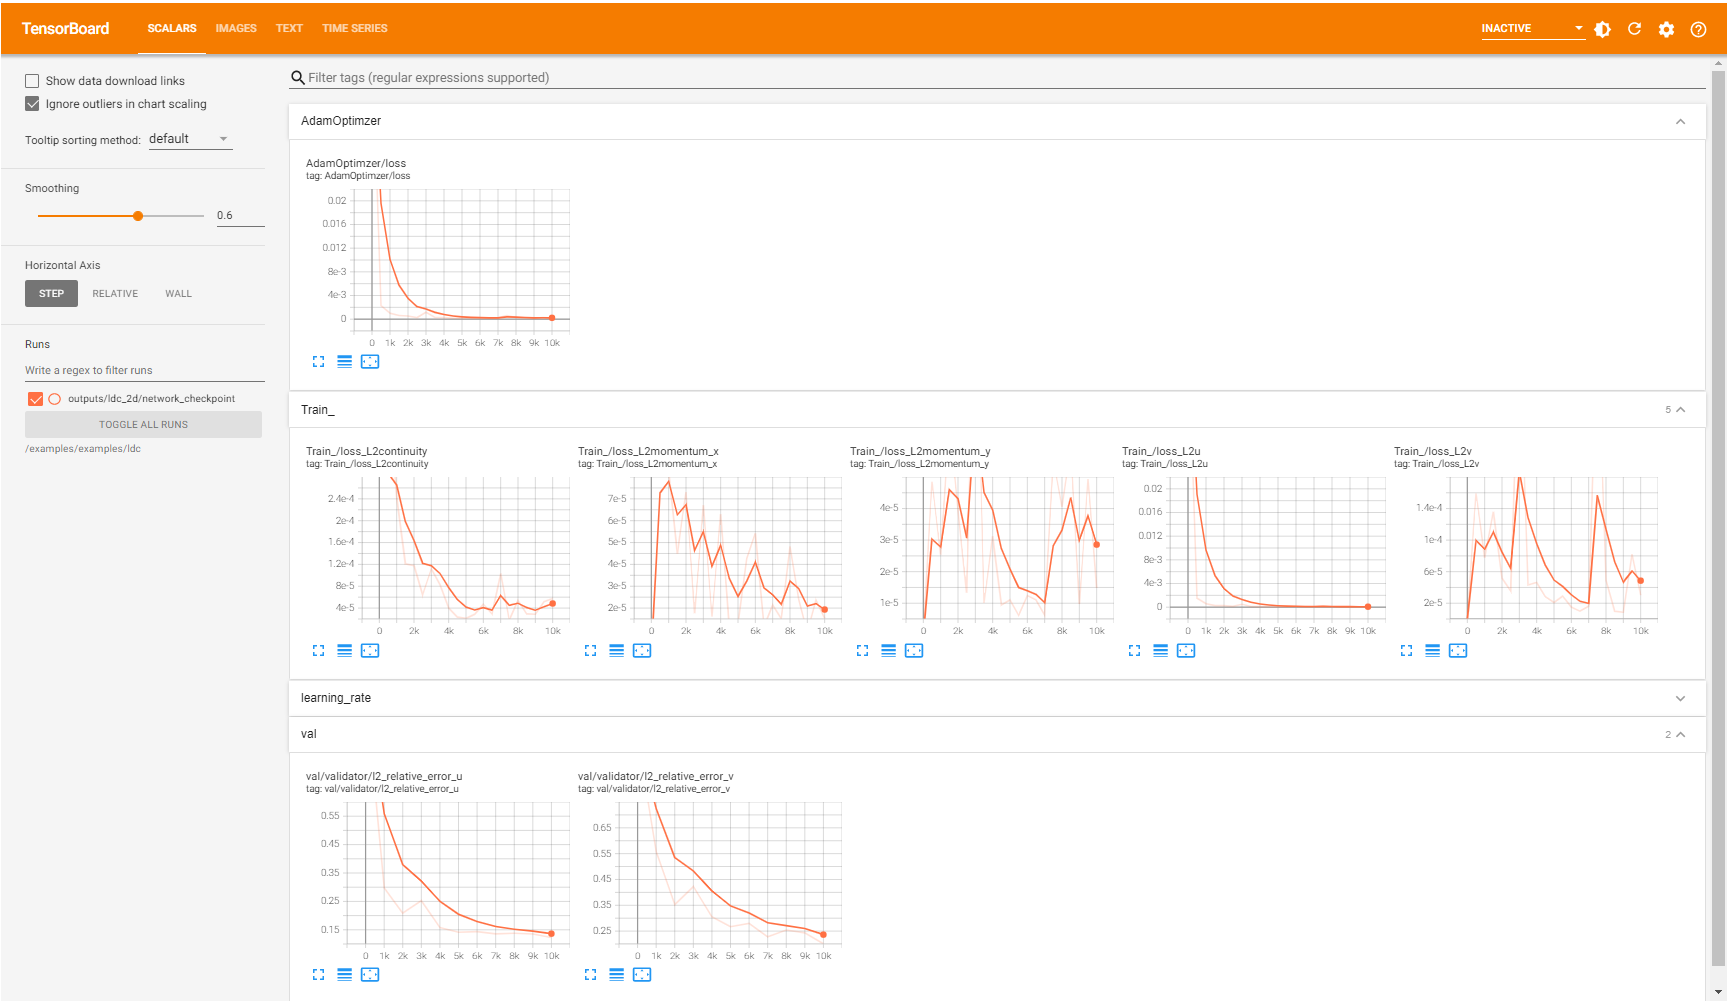Uncheck Ignore outliers in chart scaling
Screen dimensions: 1729x1005
(32, 103)
